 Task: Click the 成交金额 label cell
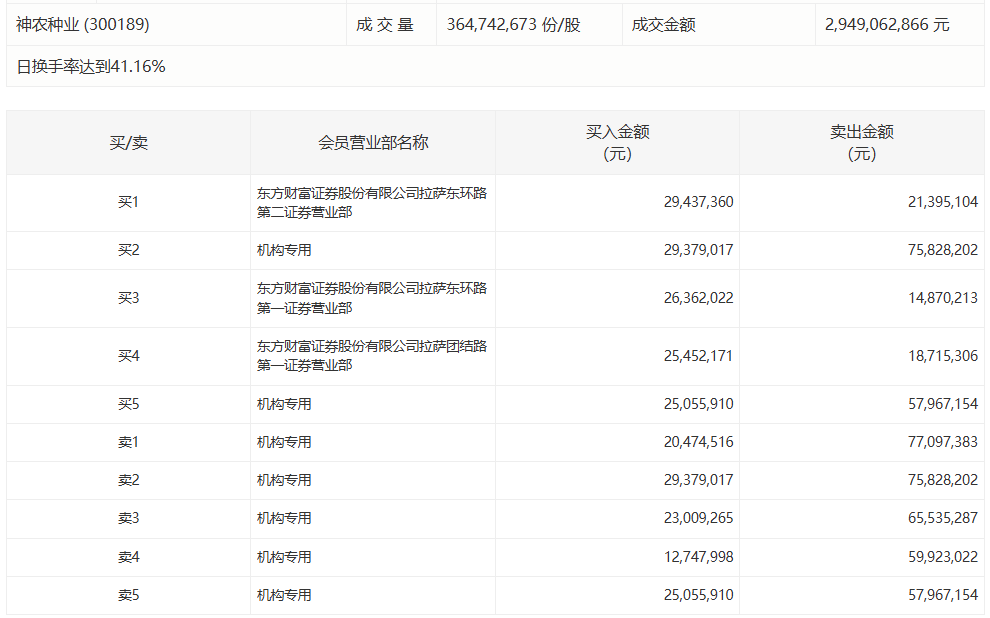click(x=663, y=24)
